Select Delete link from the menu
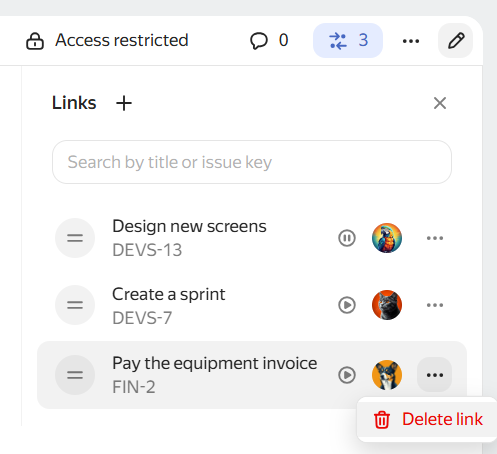Image resolution: width=497 pixels, height=454 pixels. tap(428, 419)
